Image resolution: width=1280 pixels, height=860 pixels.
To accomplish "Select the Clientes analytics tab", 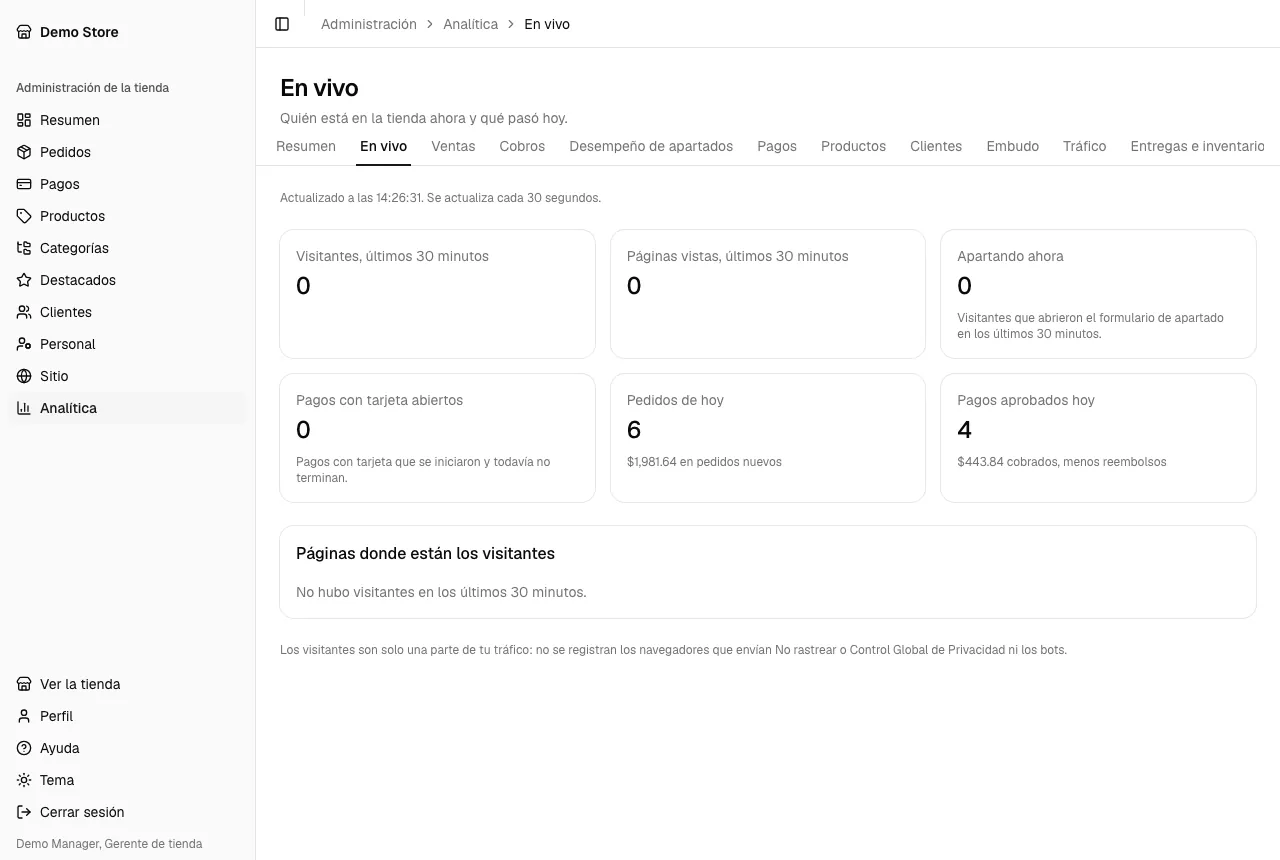I will click(936, 146).
